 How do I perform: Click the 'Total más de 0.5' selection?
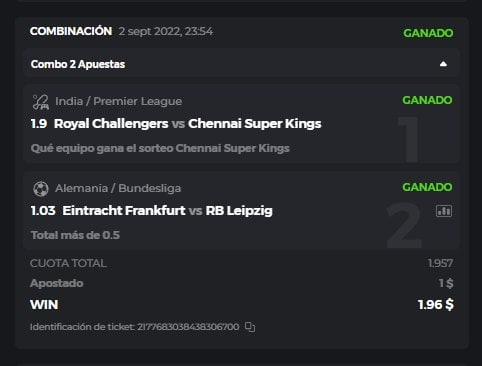[75, 235]
